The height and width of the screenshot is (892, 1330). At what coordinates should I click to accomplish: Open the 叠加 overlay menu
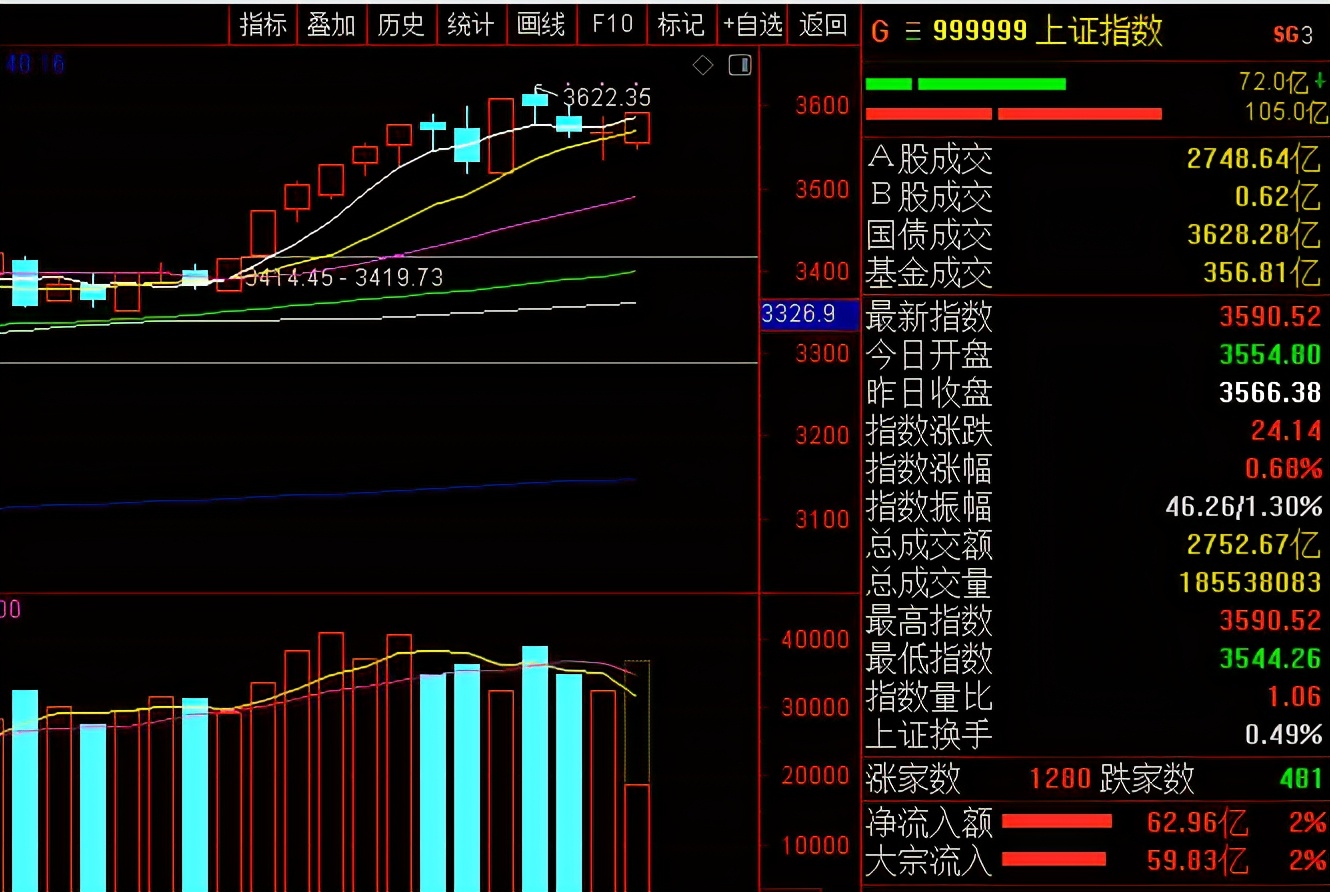click(x=332, y=24)
